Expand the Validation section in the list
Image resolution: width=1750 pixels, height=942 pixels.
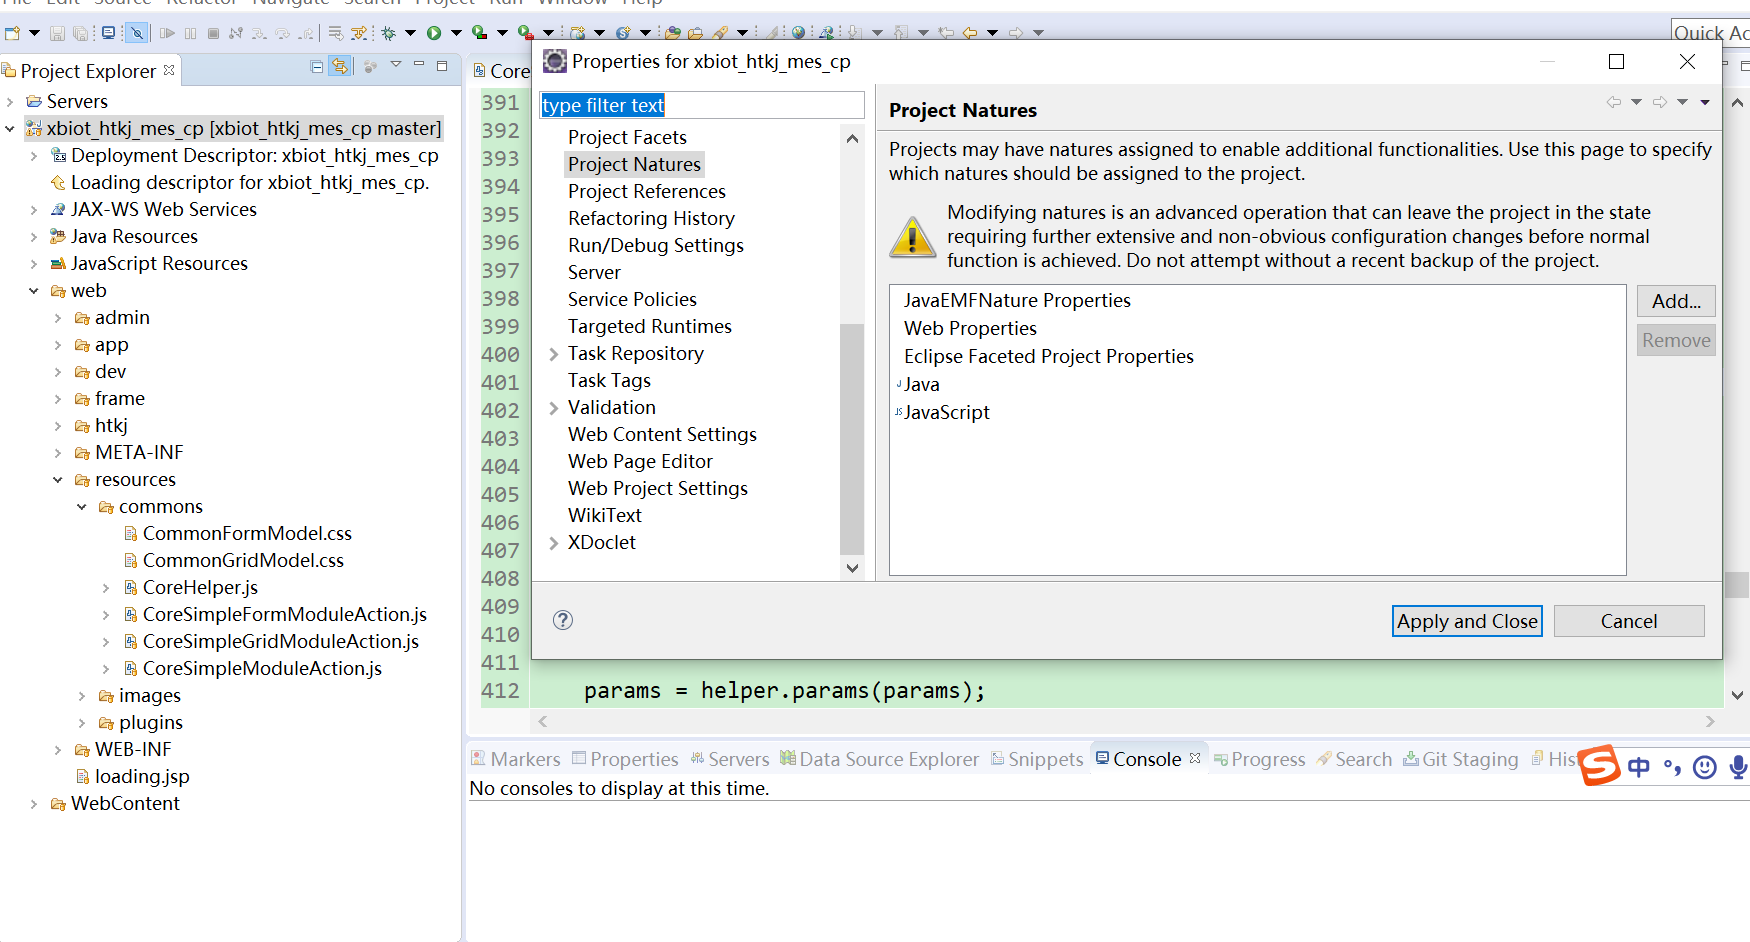click(556, 407)
